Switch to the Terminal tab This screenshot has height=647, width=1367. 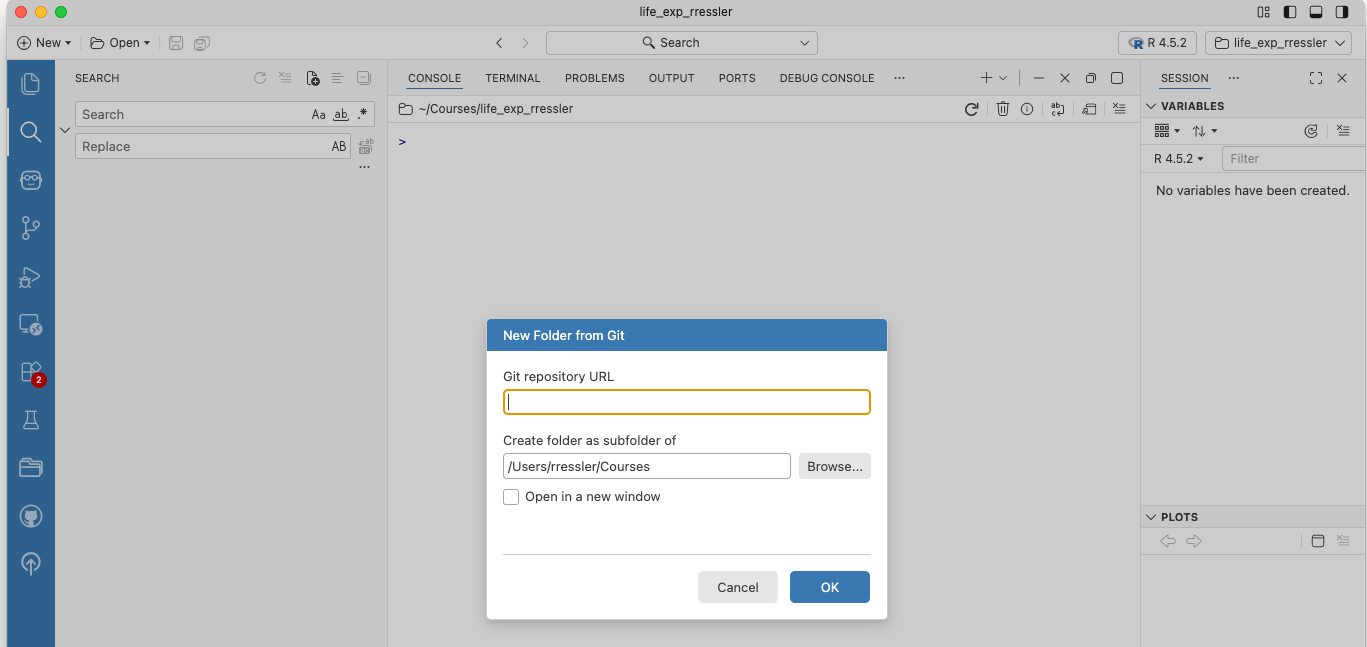(x=513, y=78)
